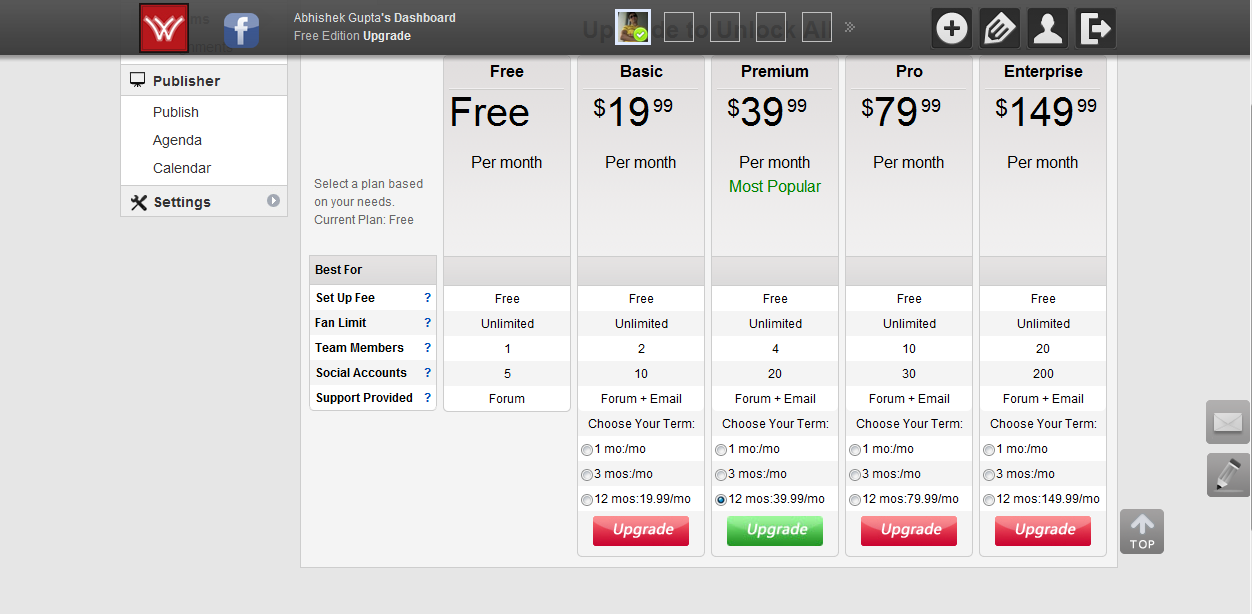Click the Pro plan Upgrade button

909,530
